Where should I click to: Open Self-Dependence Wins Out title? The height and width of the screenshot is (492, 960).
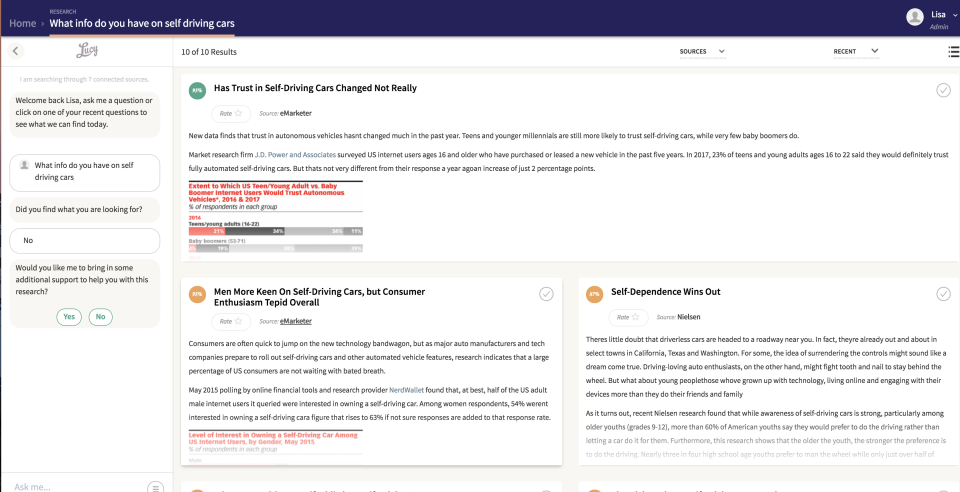(x=666, y=292)
